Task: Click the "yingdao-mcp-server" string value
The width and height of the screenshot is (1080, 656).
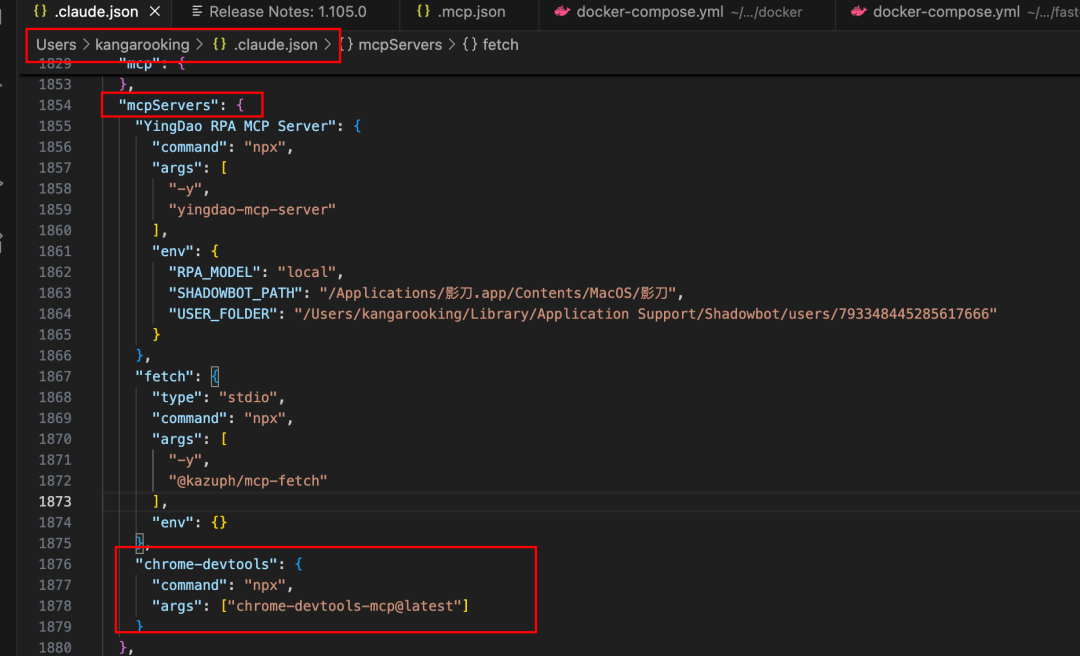Action: (x=252, y=209)
